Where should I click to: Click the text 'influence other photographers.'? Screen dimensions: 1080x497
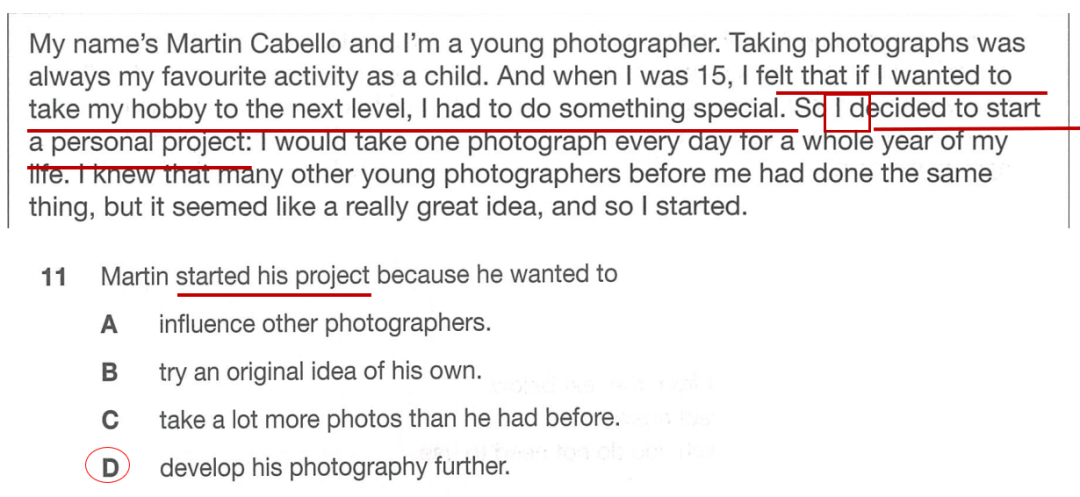[x=325, y=324]
